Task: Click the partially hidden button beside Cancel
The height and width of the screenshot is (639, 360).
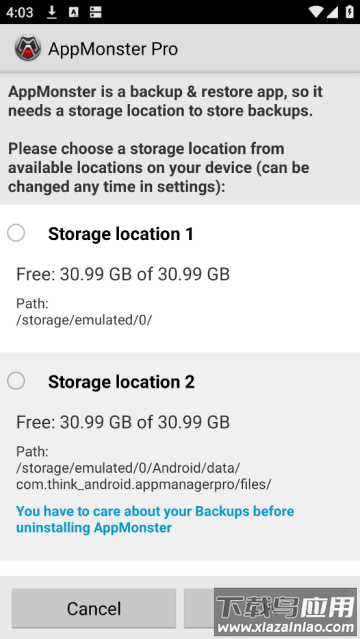Action: 199,608
